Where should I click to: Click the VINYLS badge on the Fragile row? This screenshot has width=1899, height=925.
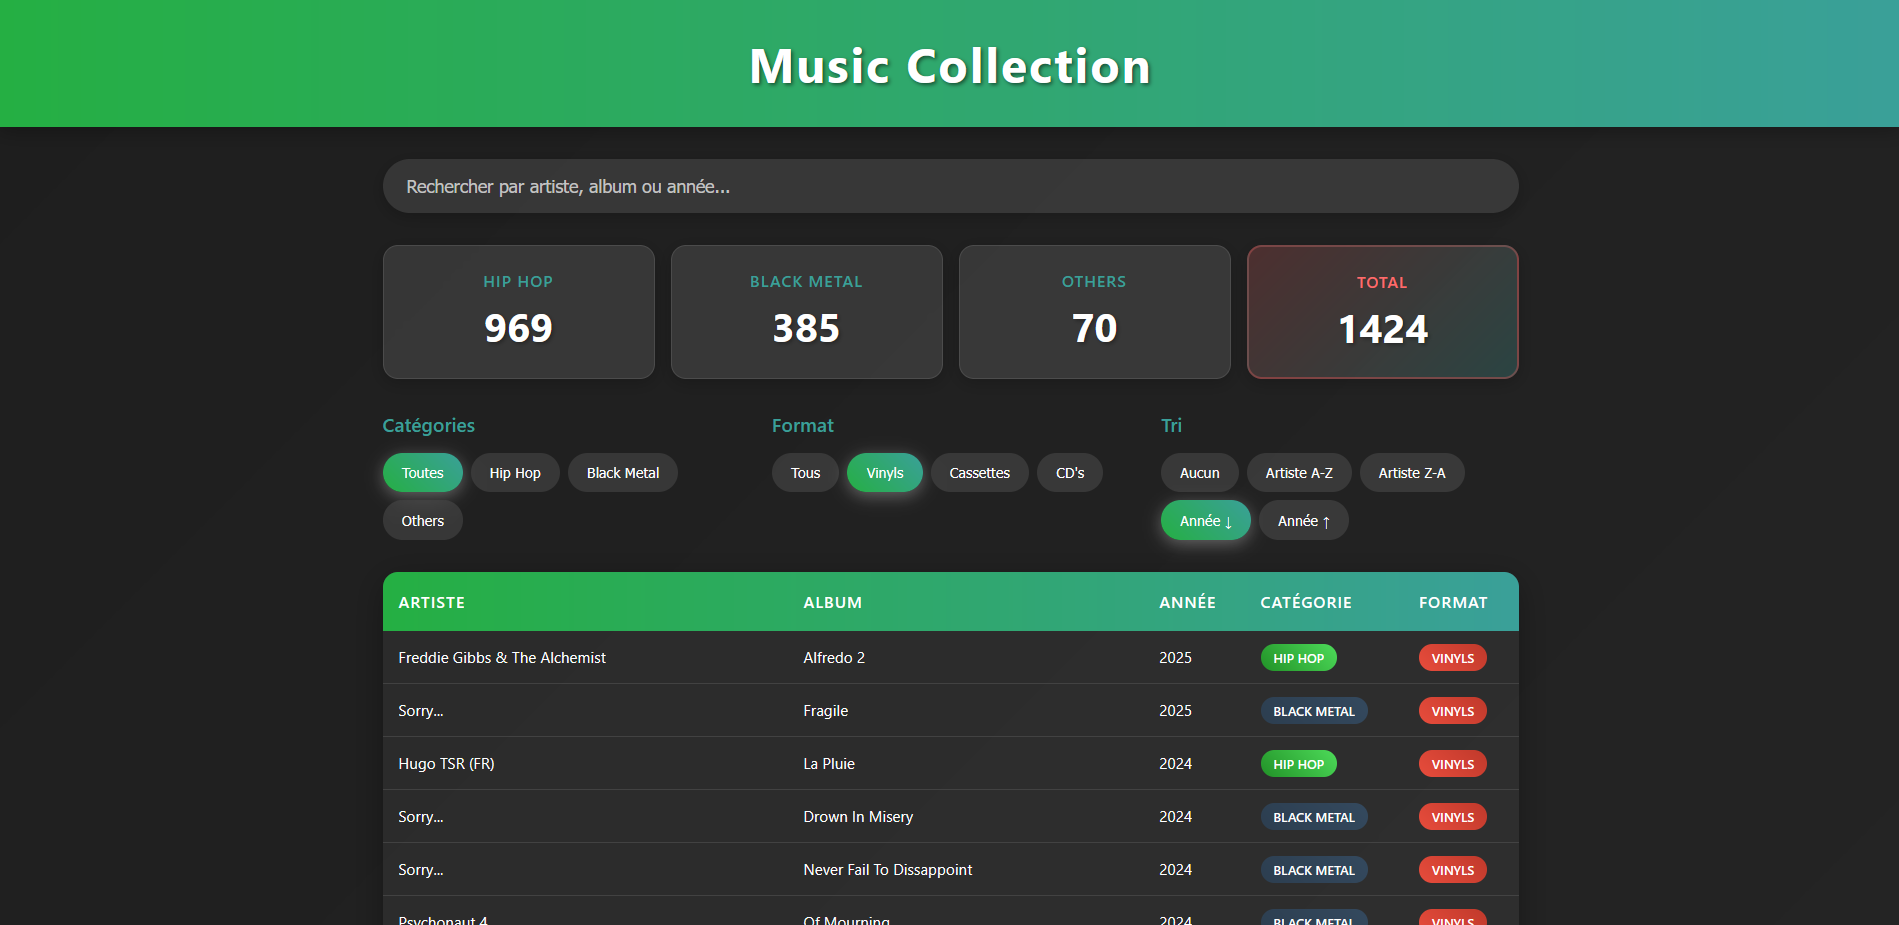1452,710
